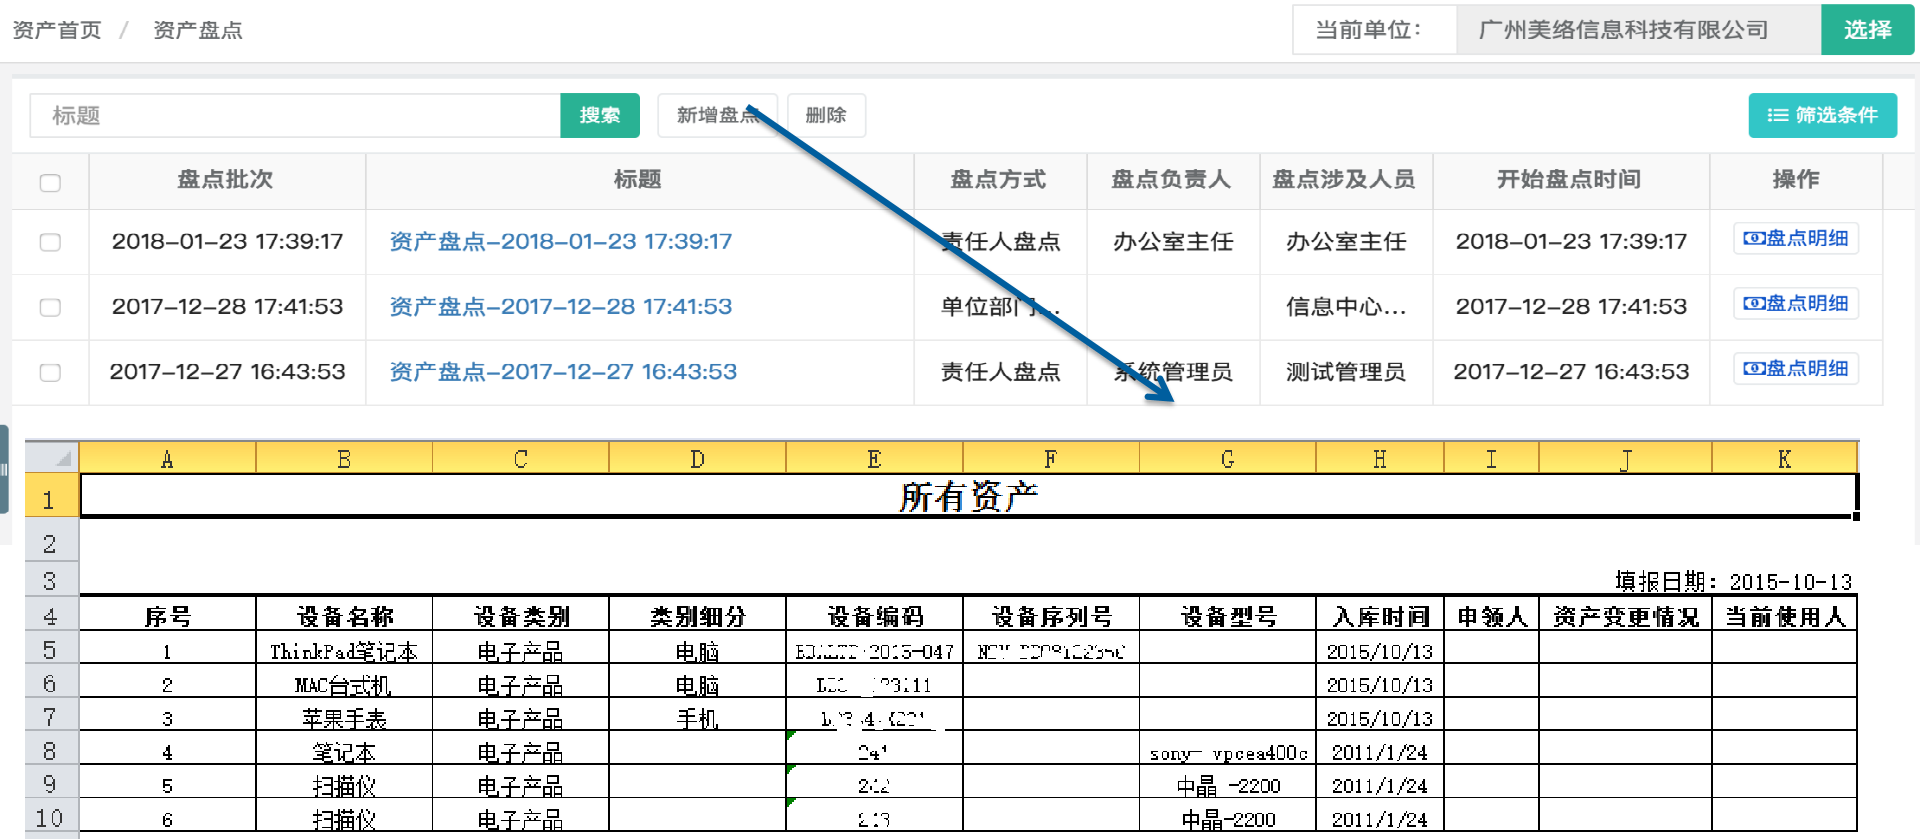The height and width of the screenshot is (839, 1920).
Task: Open 盘点明细 for the 2017-12-28 record
Action: pos(1795,304)
